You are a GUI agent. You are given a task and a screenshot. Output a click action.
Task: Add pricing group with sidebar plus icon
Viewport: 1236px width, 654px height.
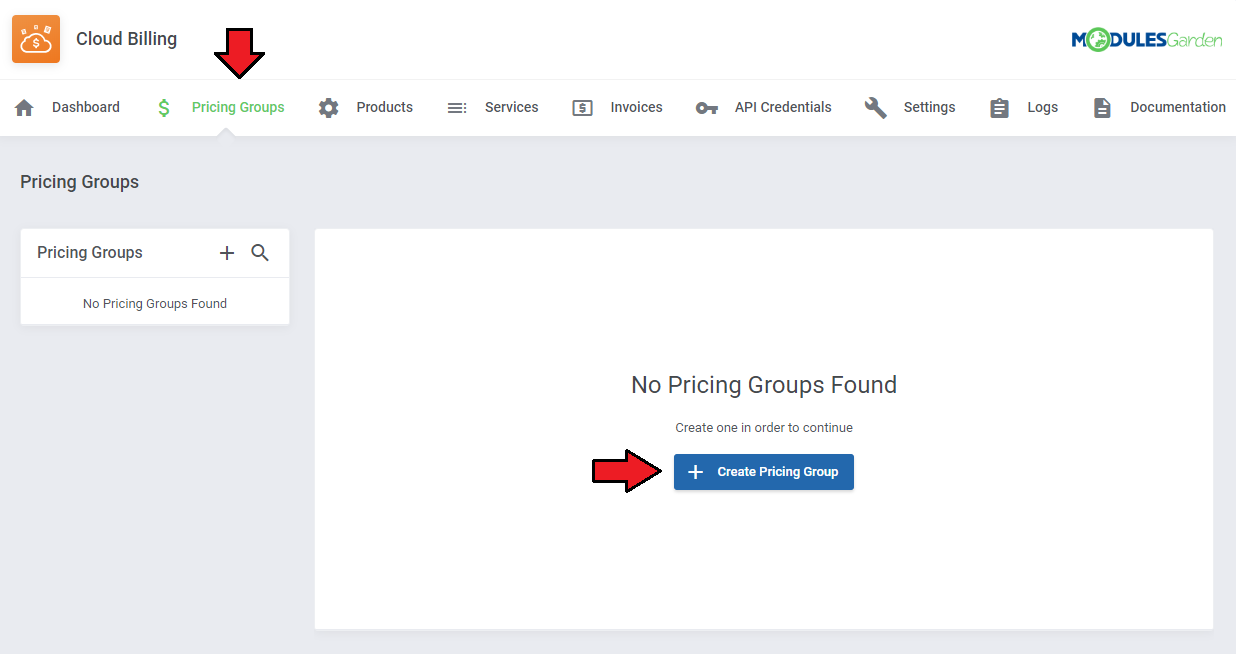pyautogui.click(x=227, y=253)
